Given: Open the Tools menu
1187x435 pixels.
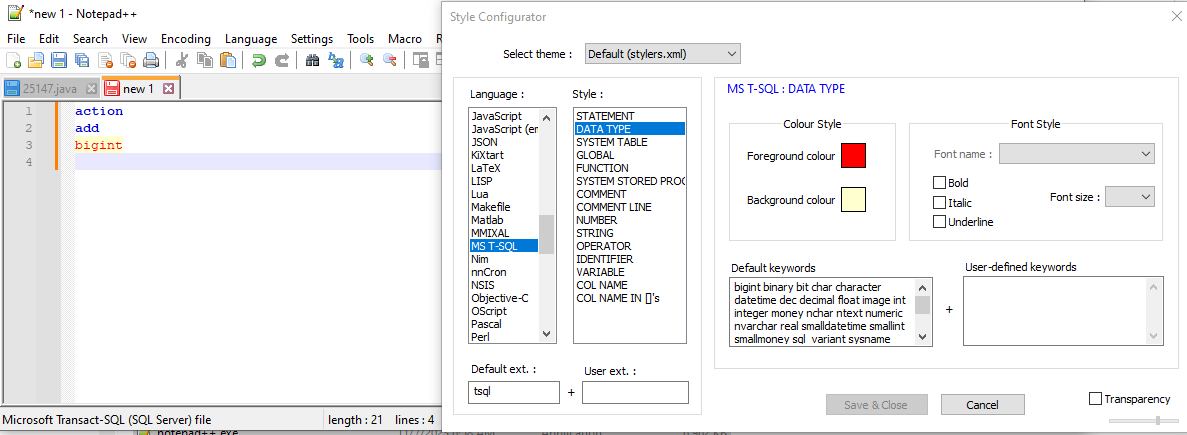Looking at the screenshot, I should click(361, 39).
